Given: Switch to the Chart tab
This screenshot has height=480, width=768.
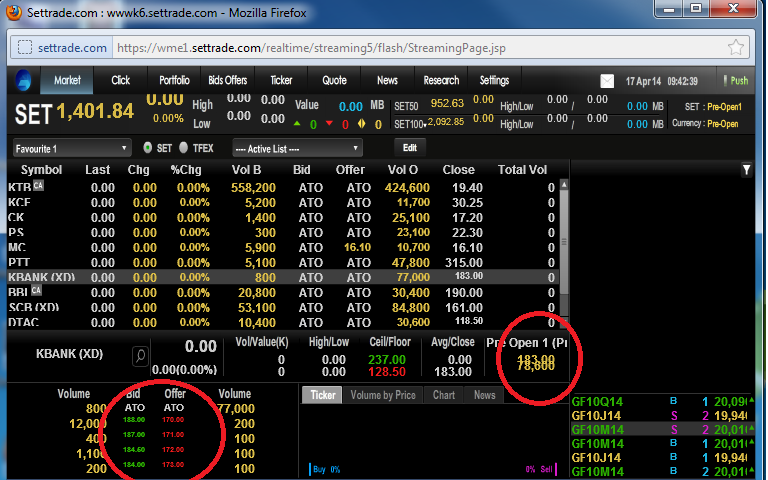Looking at the screenshot, I should pos(444,395).
